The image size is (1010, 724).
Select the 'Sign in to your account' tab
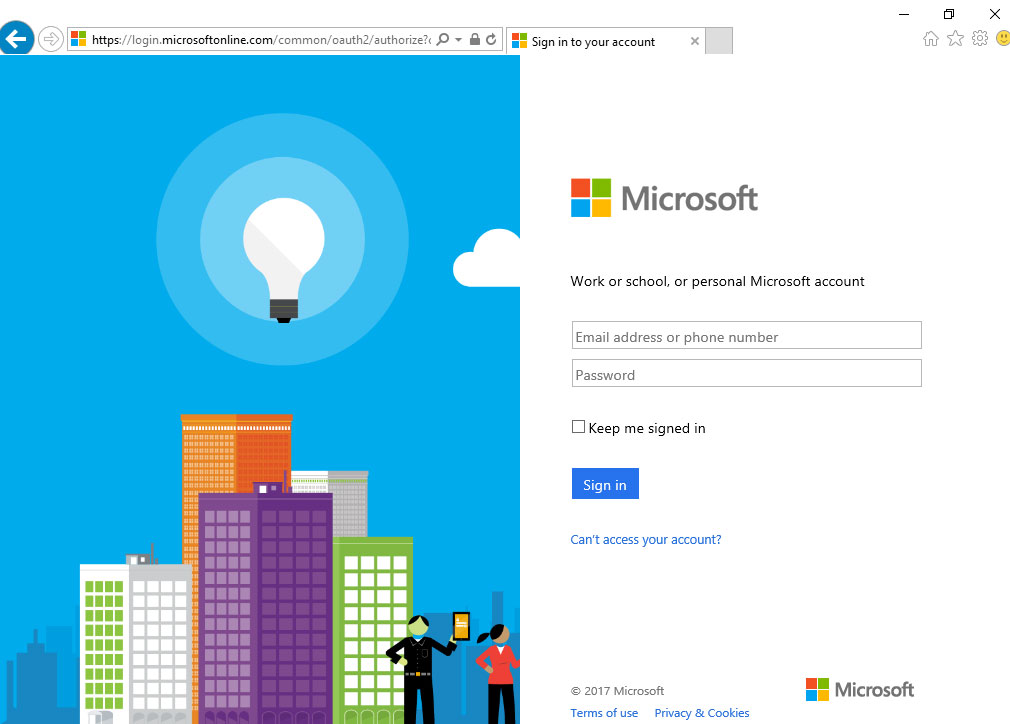point(604,41)
